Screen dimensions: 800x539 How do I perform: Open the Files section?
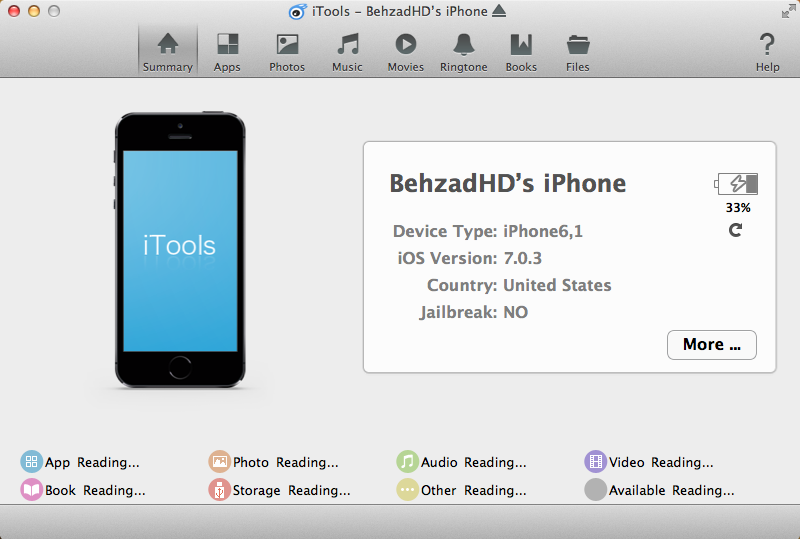(578, 52)
